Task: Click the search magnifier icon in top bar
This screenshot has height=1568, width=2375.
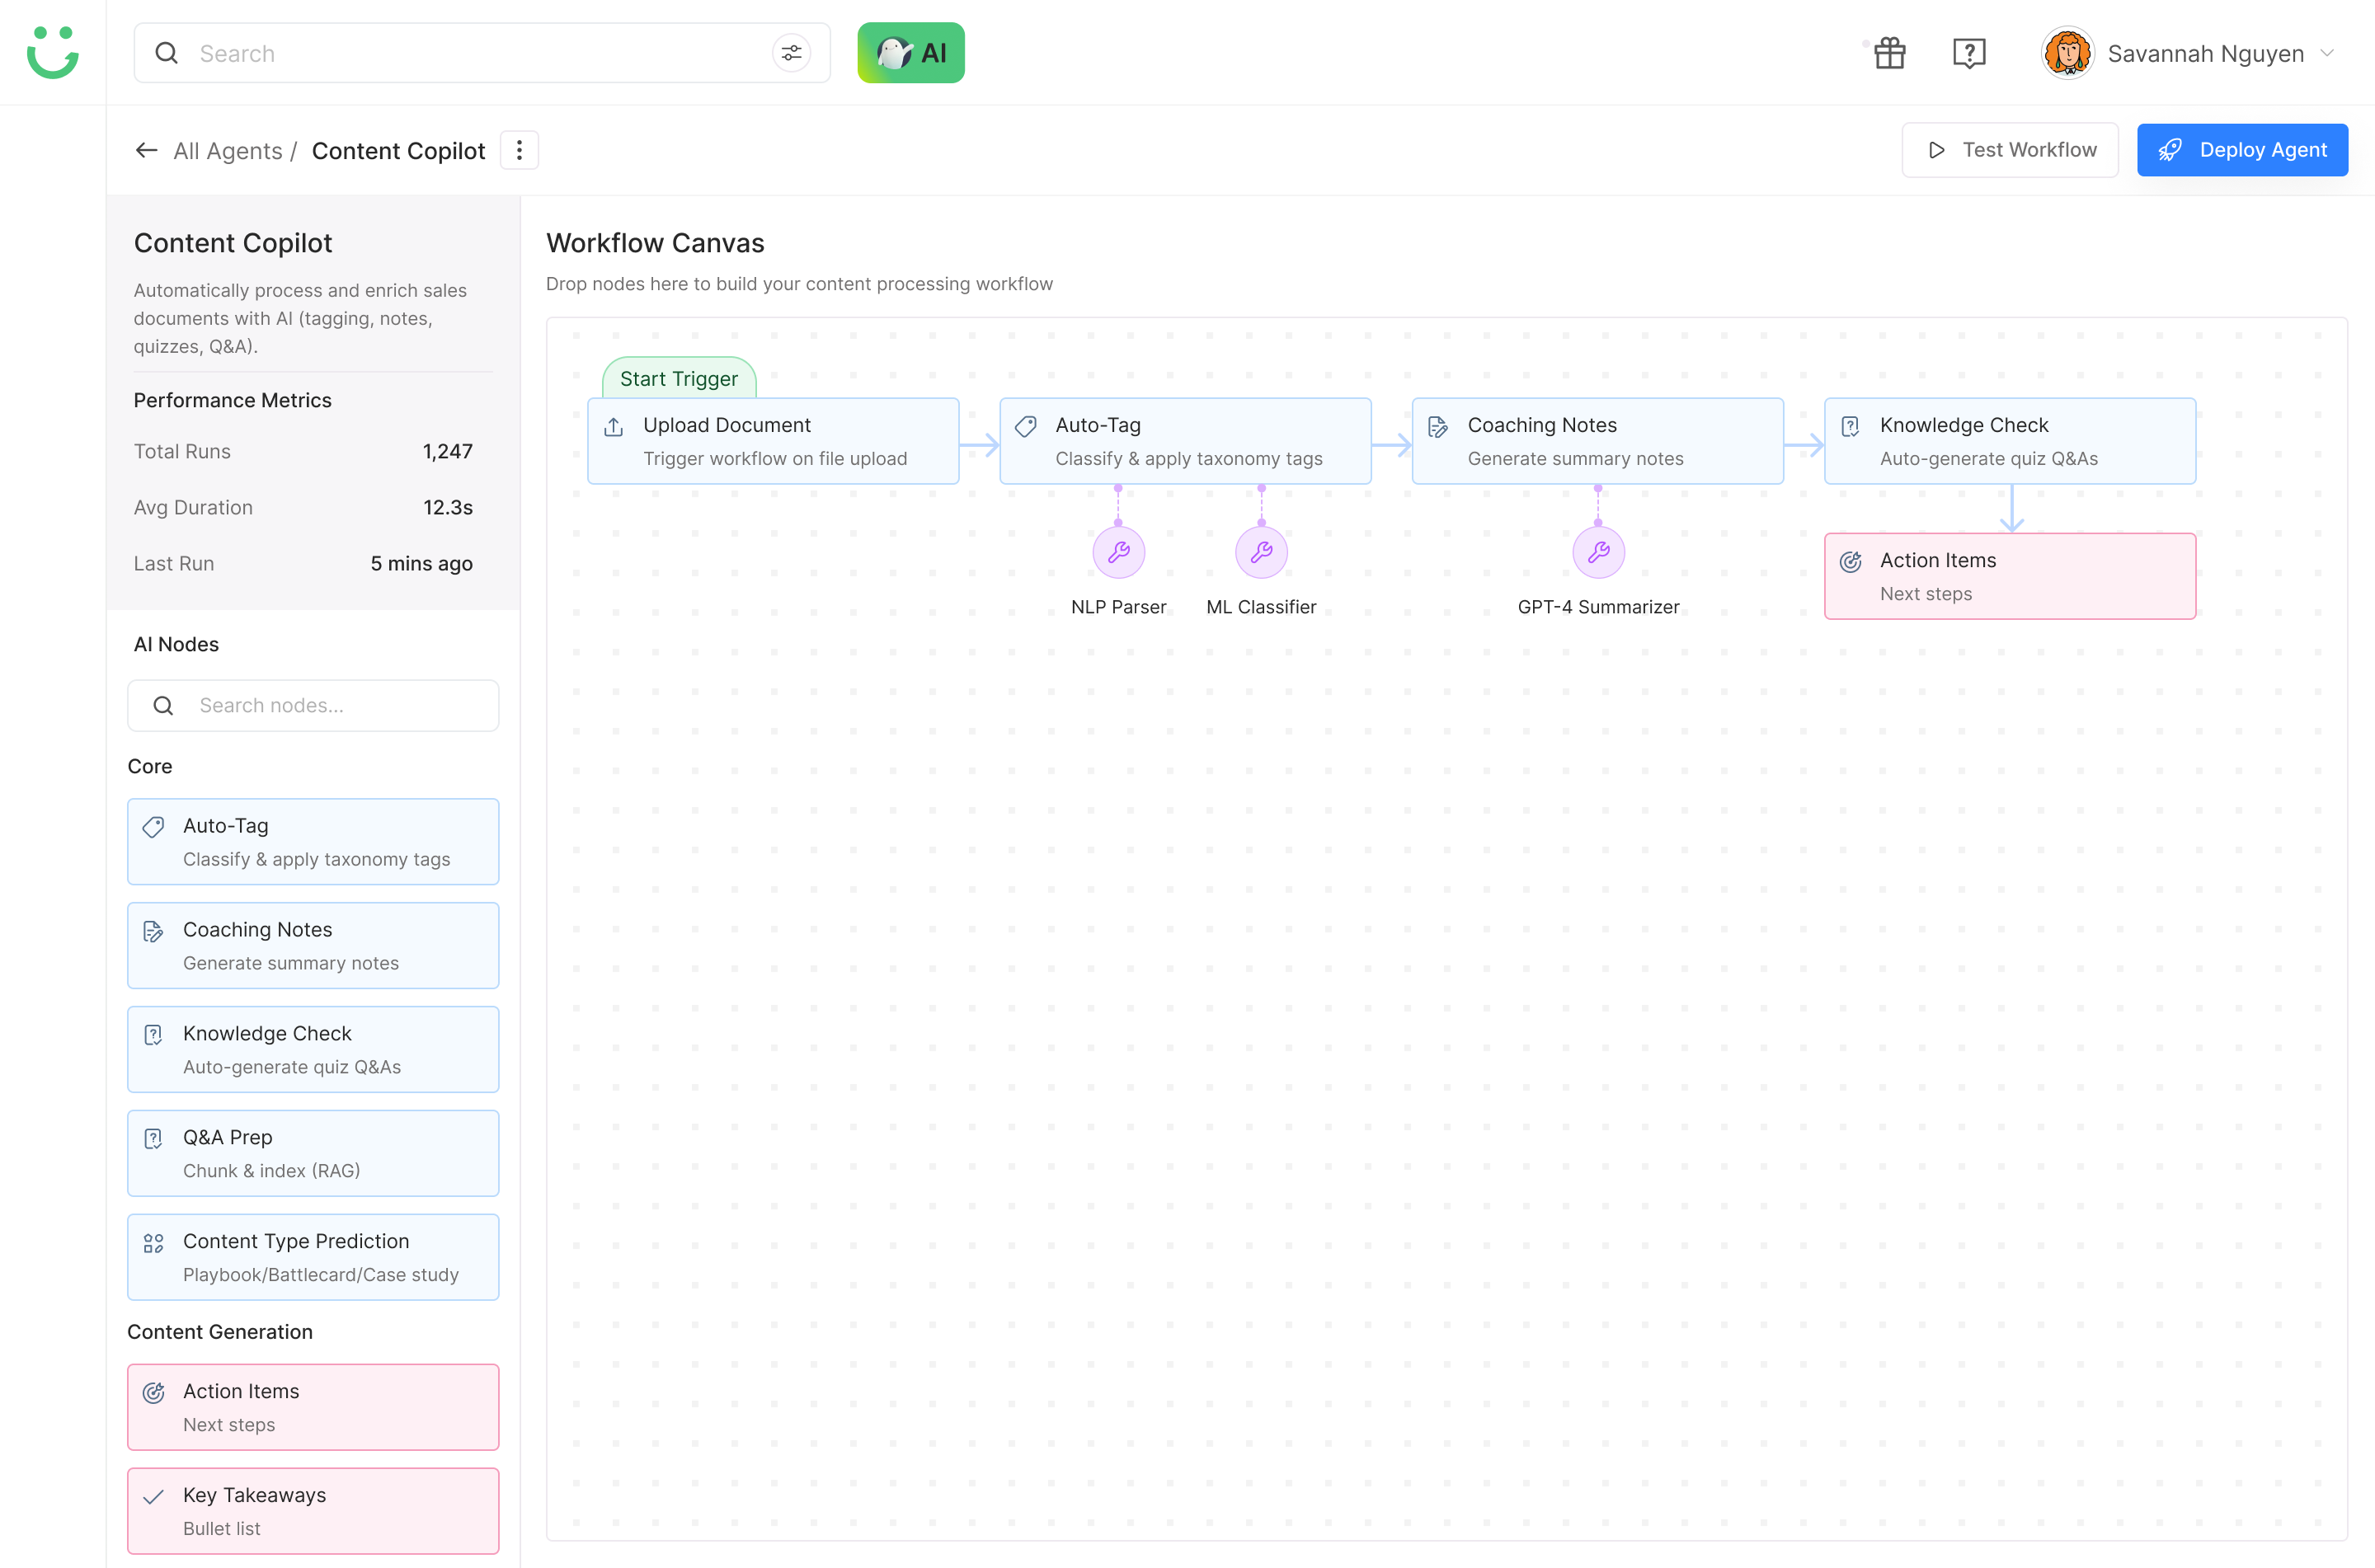Action: [167, 53]
